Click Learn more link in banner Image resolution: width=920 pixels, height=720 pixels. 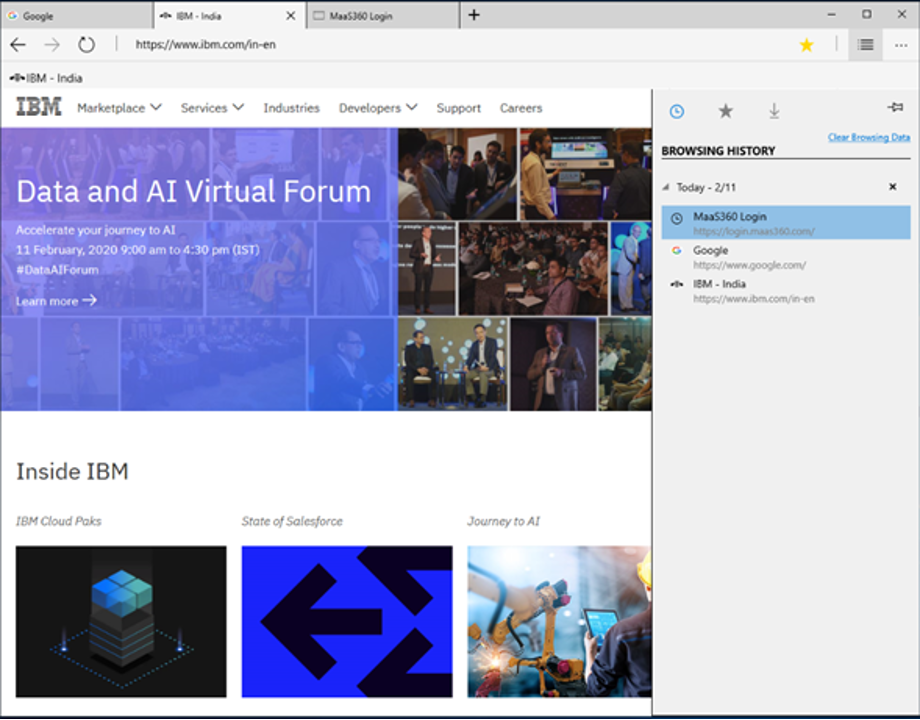[56, 301]
